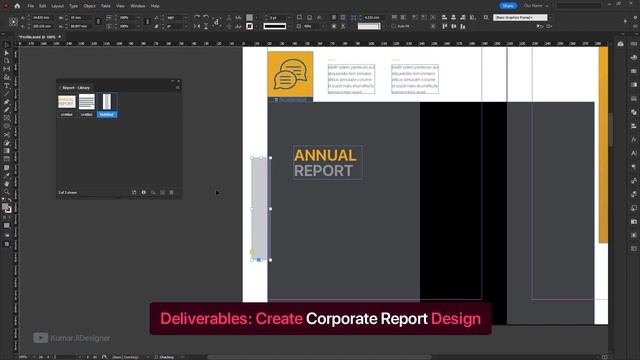
Task: Open the stroke weight dropdown
Action: pyautogui.click(x=289, y=18)
